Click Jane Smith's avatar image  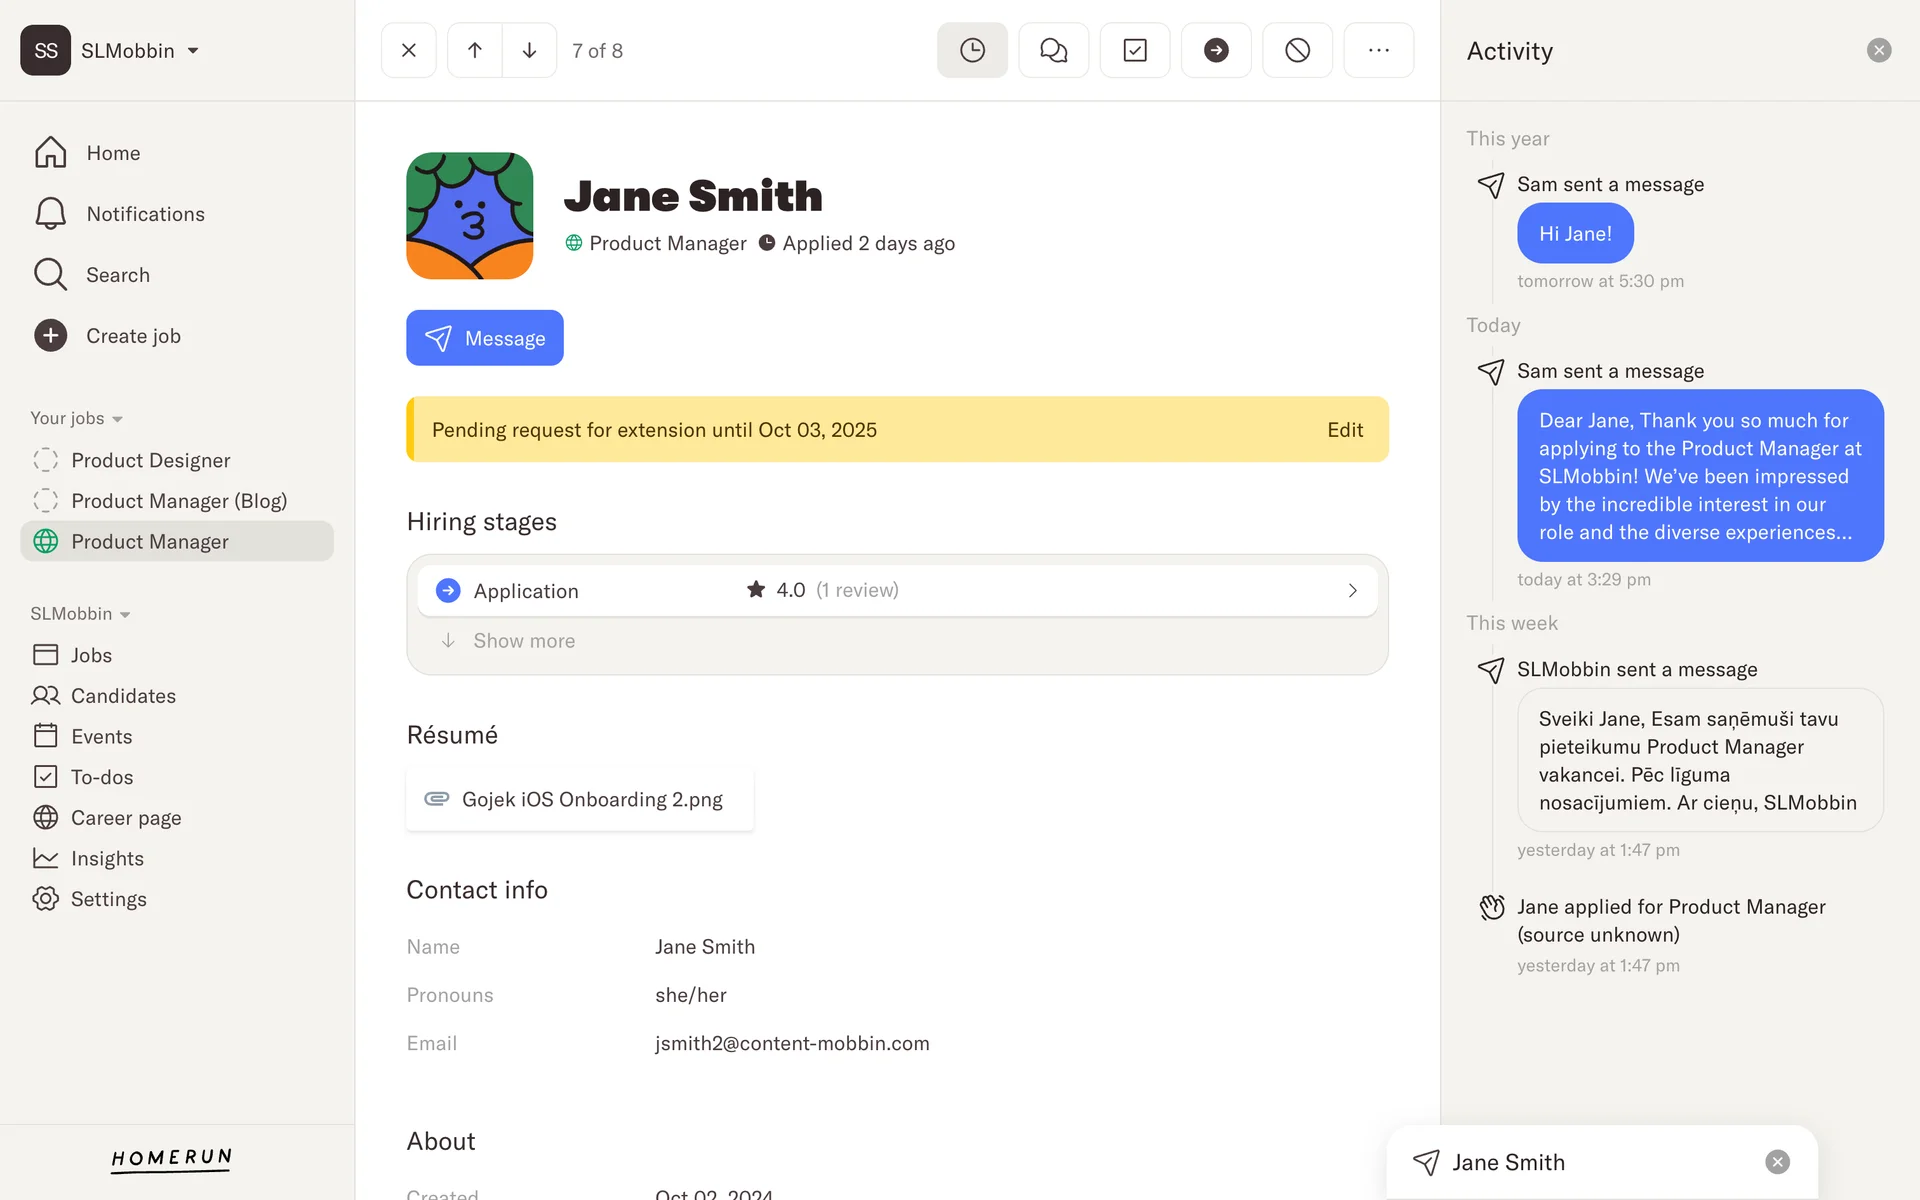[469, 216]
